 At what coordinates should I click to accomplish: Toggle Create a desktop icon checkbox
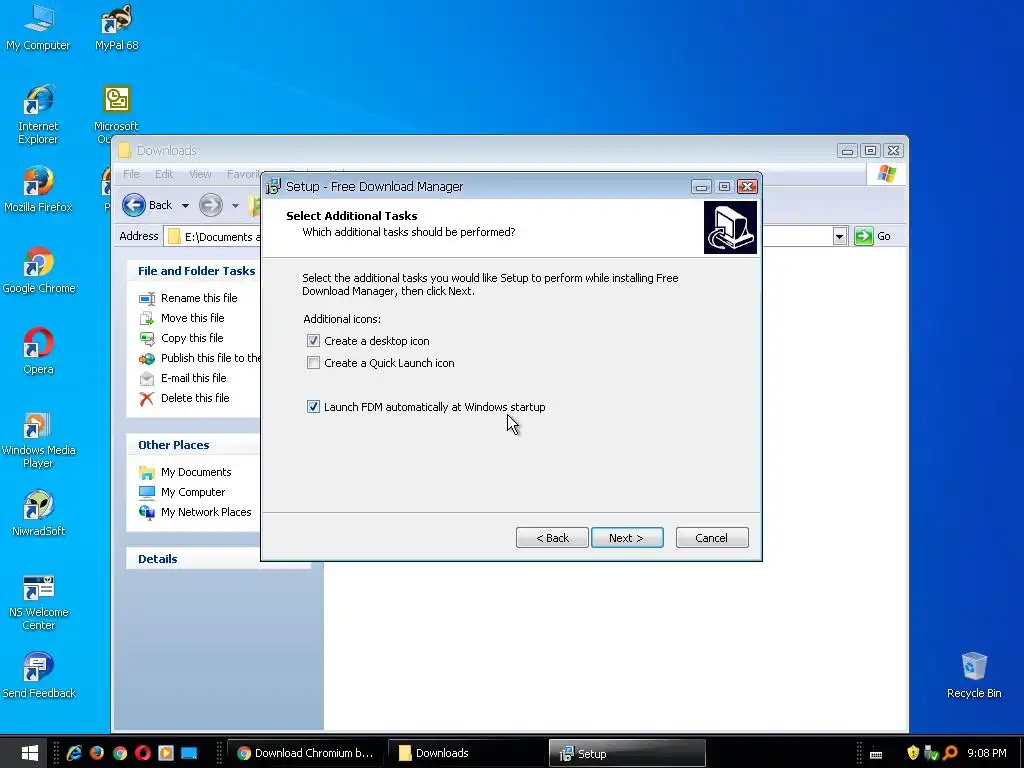tap(313, 341)
